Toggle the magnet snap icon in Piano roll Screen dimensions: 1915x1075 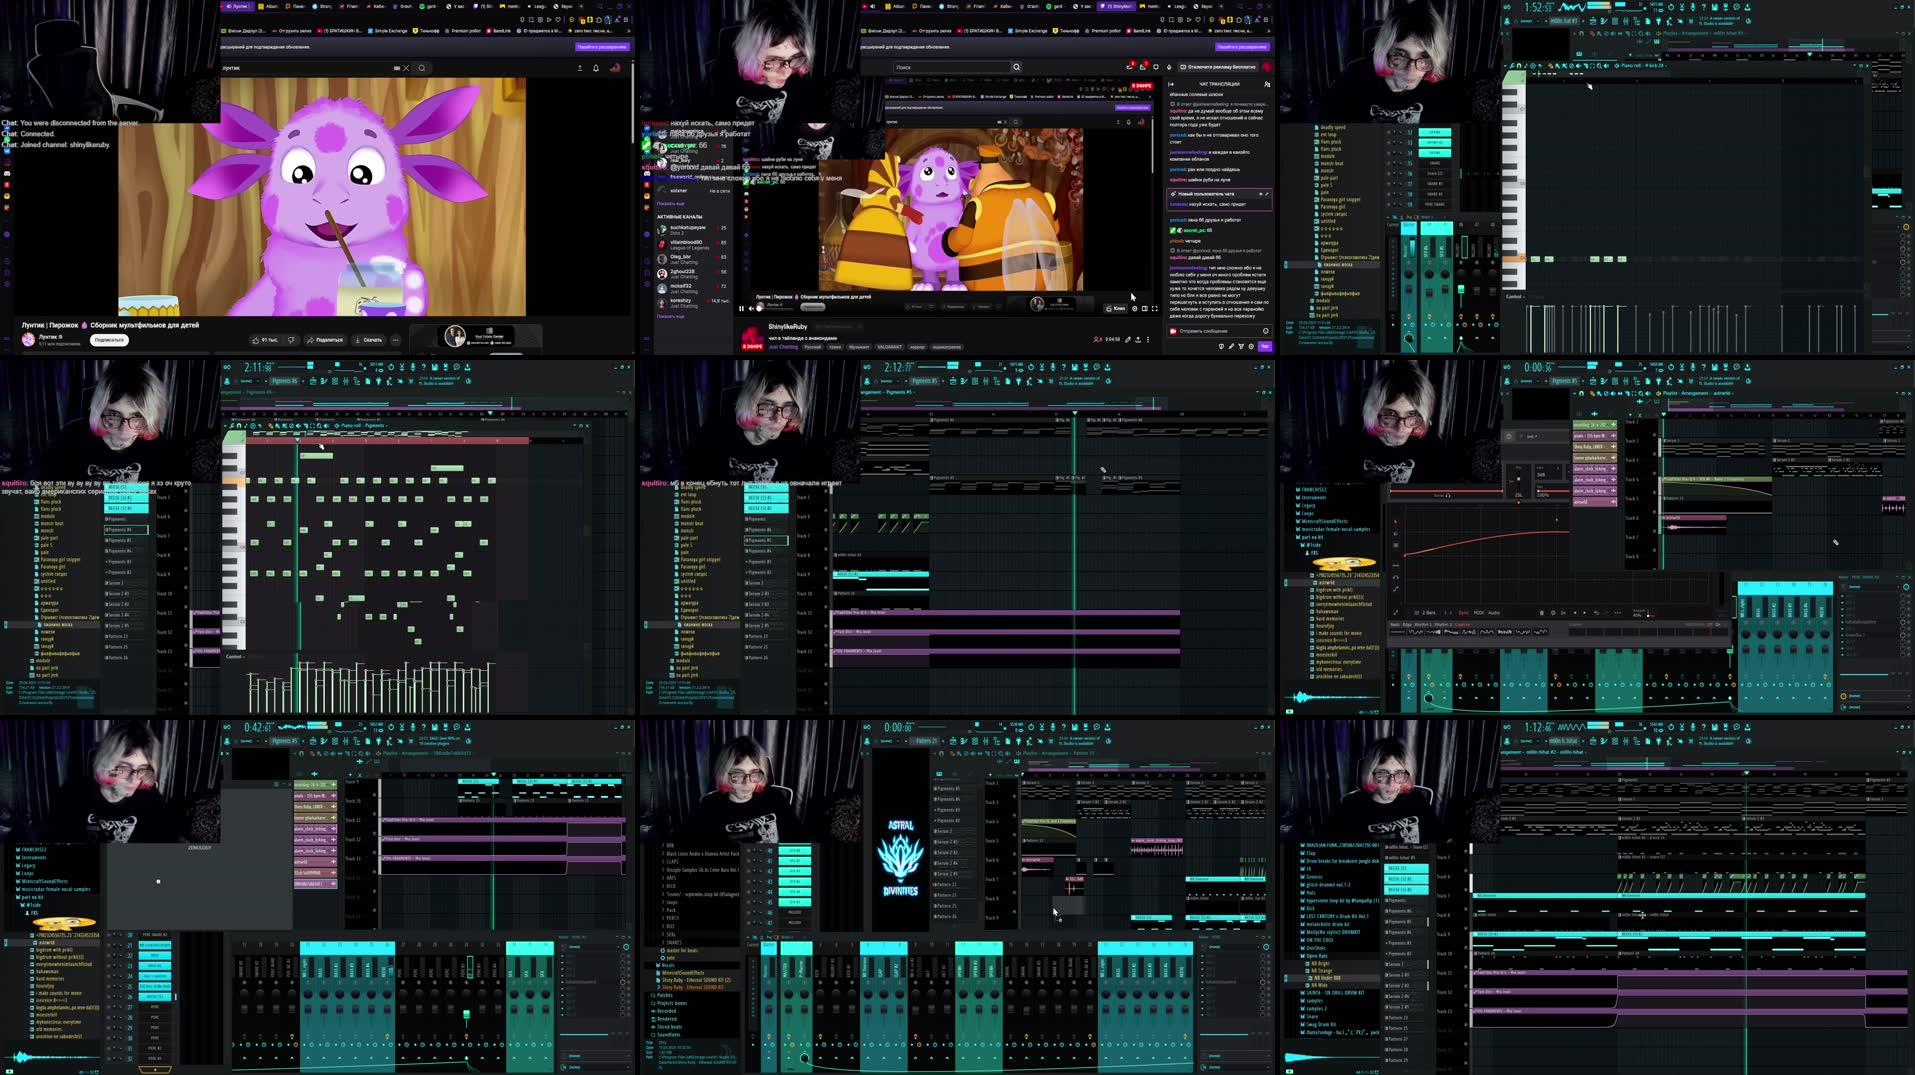(239, 426)
